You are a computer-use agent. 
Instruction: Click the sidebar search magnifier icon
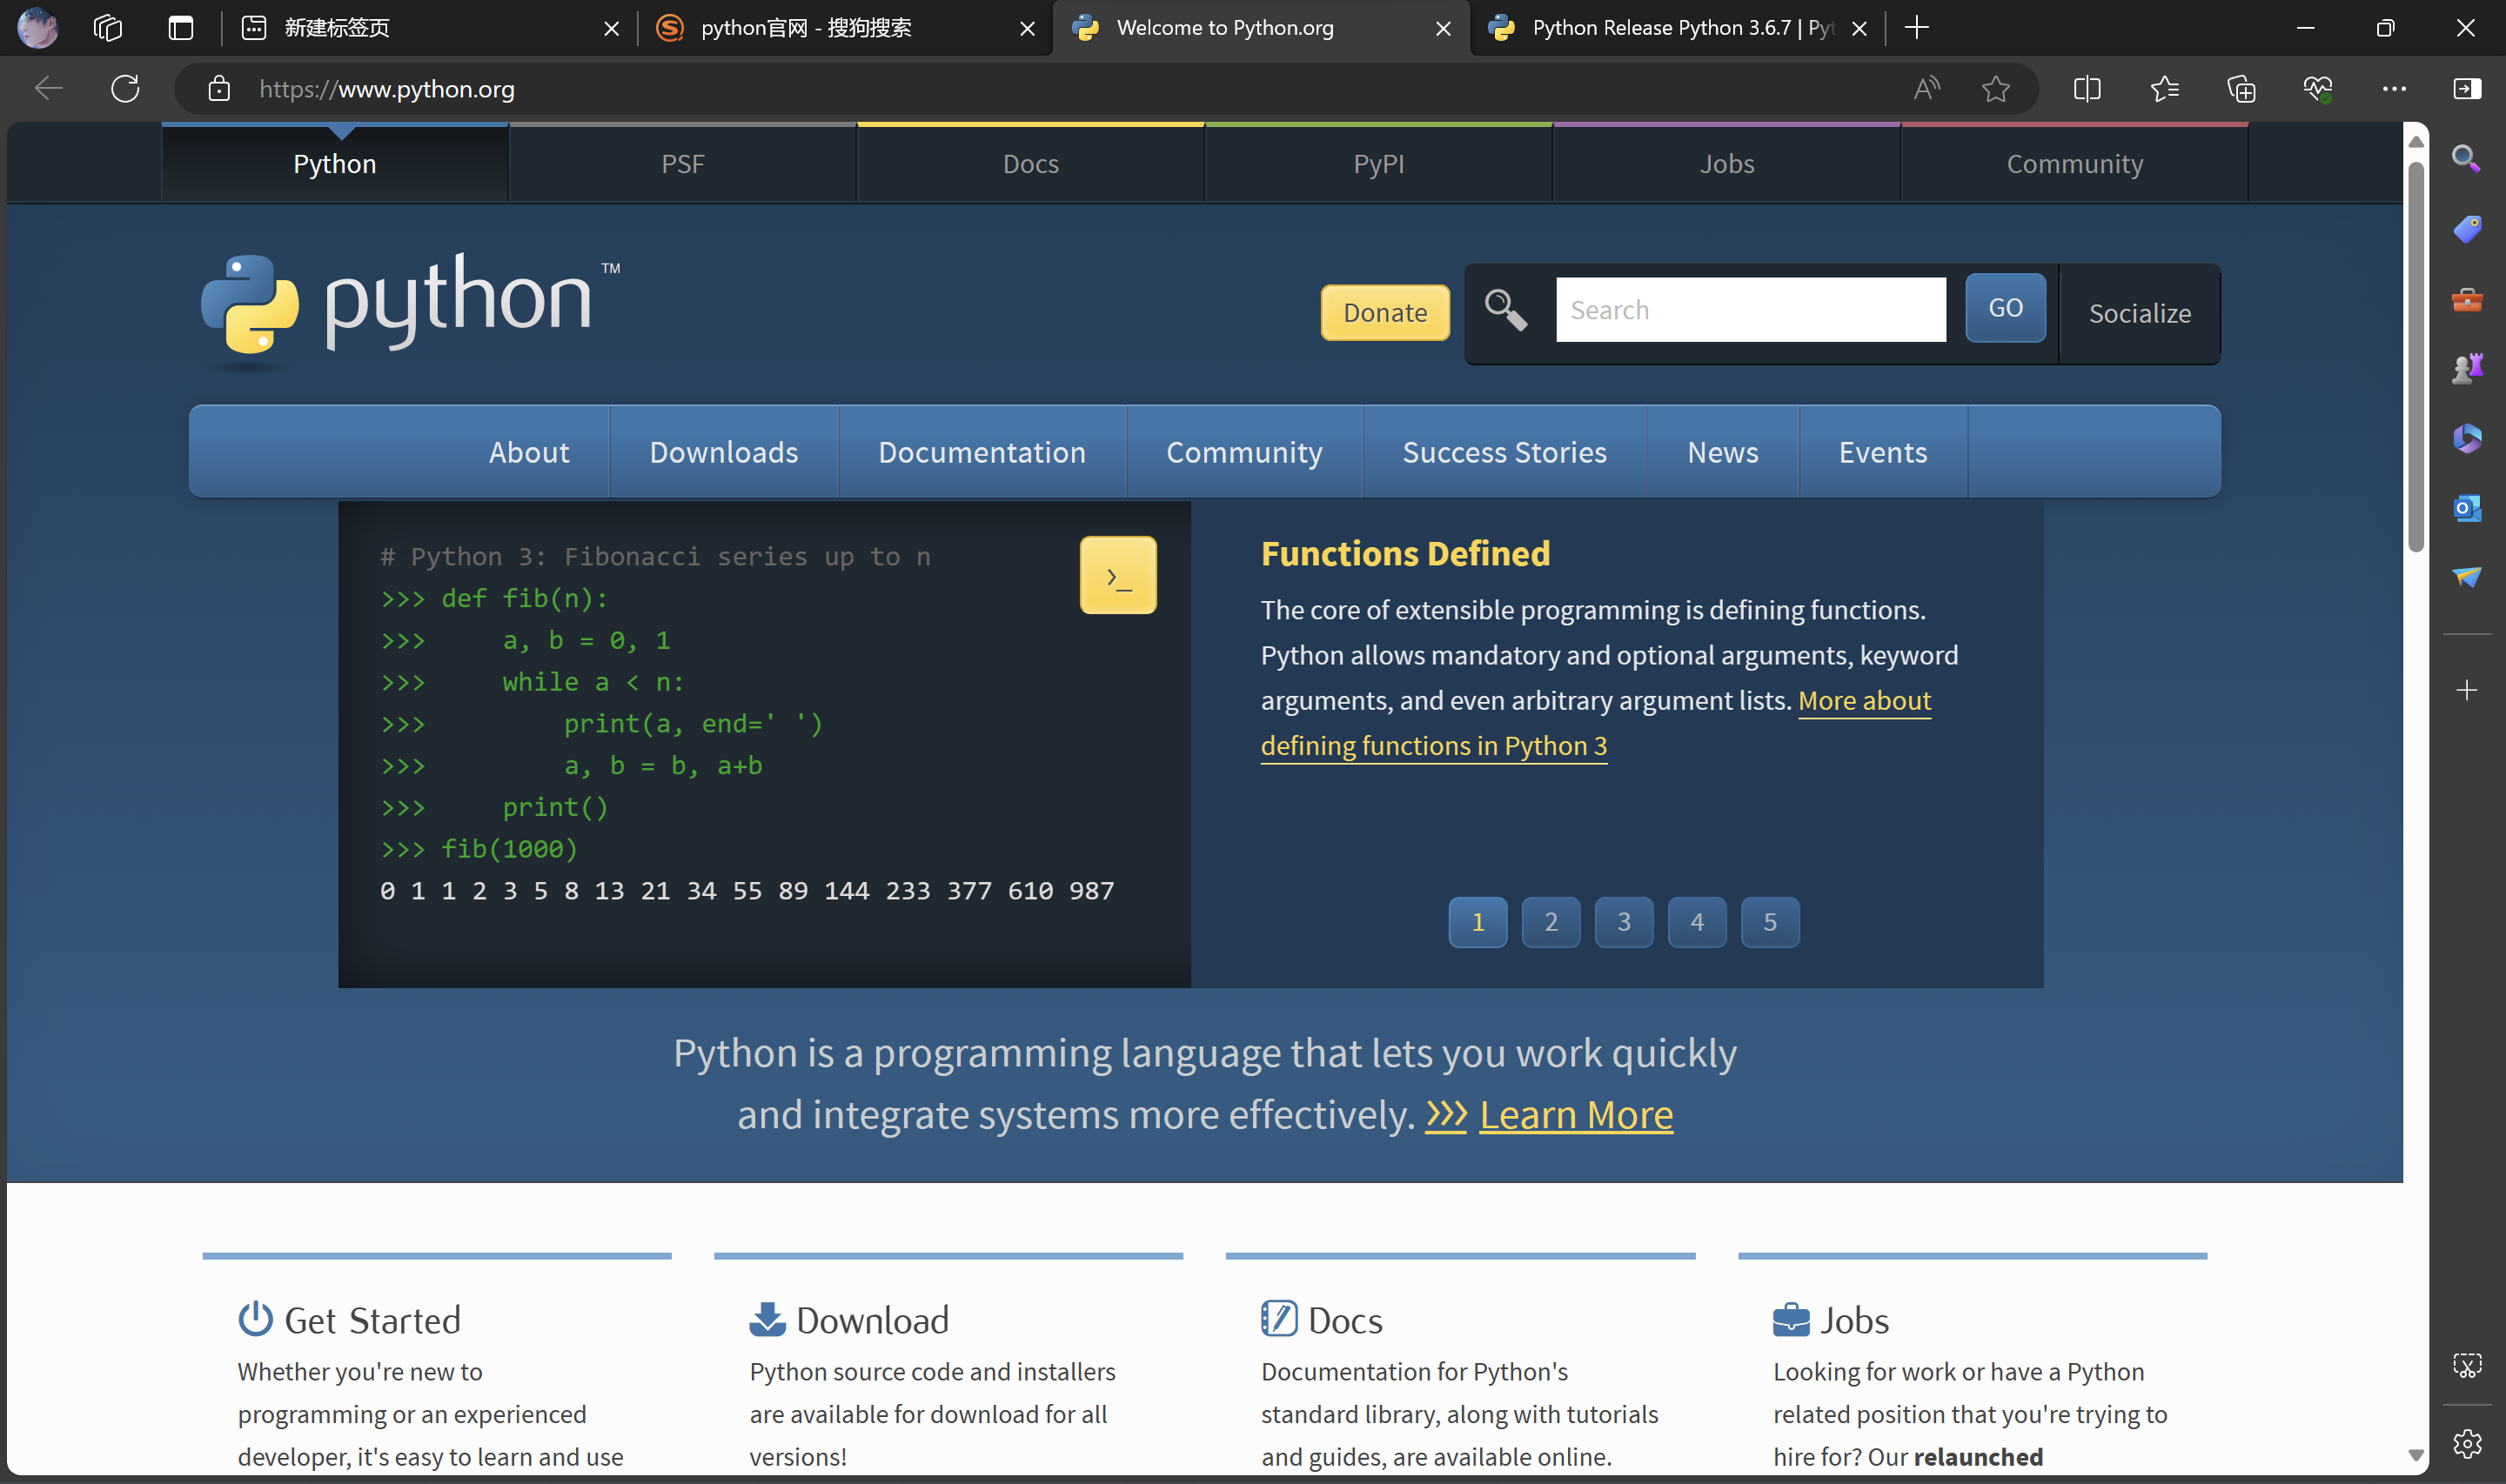(2466, 159)
